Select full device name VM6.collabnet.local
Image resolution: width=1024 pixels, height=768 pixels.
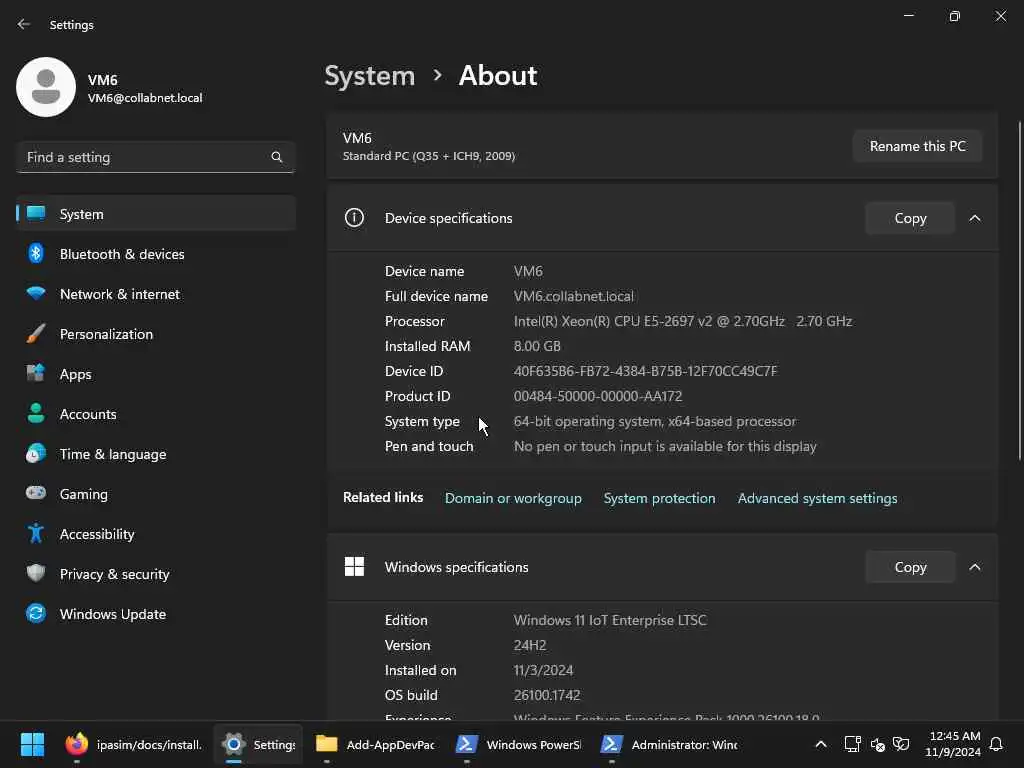pyautogui.click(x=573, y=296)
